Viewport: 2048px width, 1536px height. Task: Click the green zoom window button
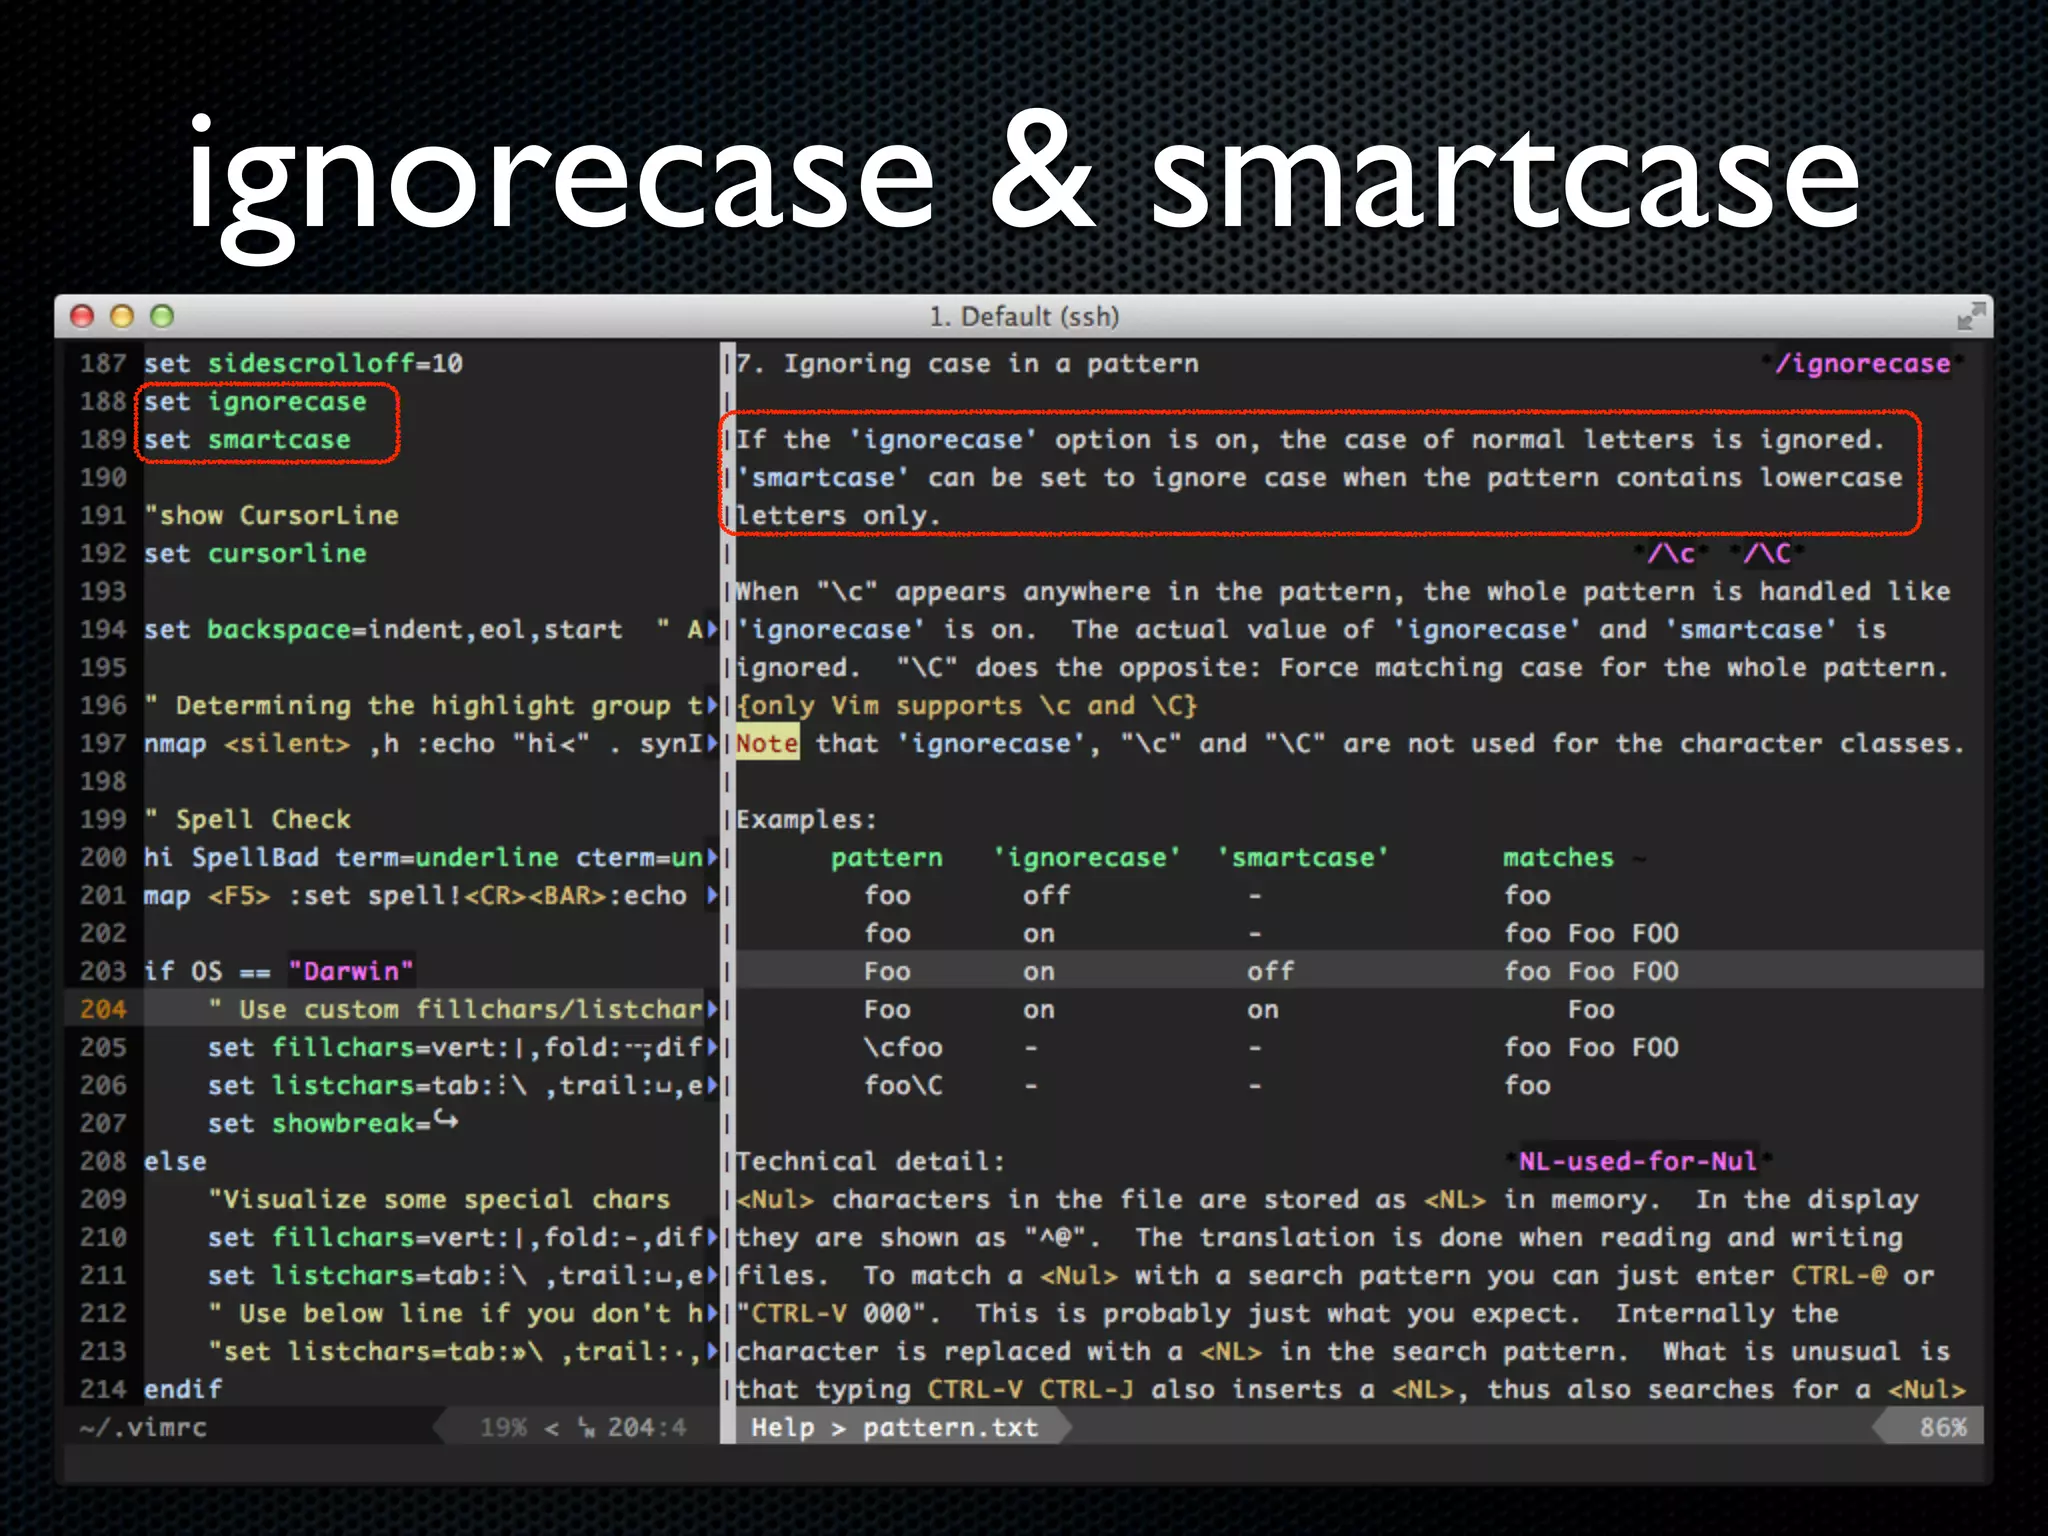pos(162,317)
